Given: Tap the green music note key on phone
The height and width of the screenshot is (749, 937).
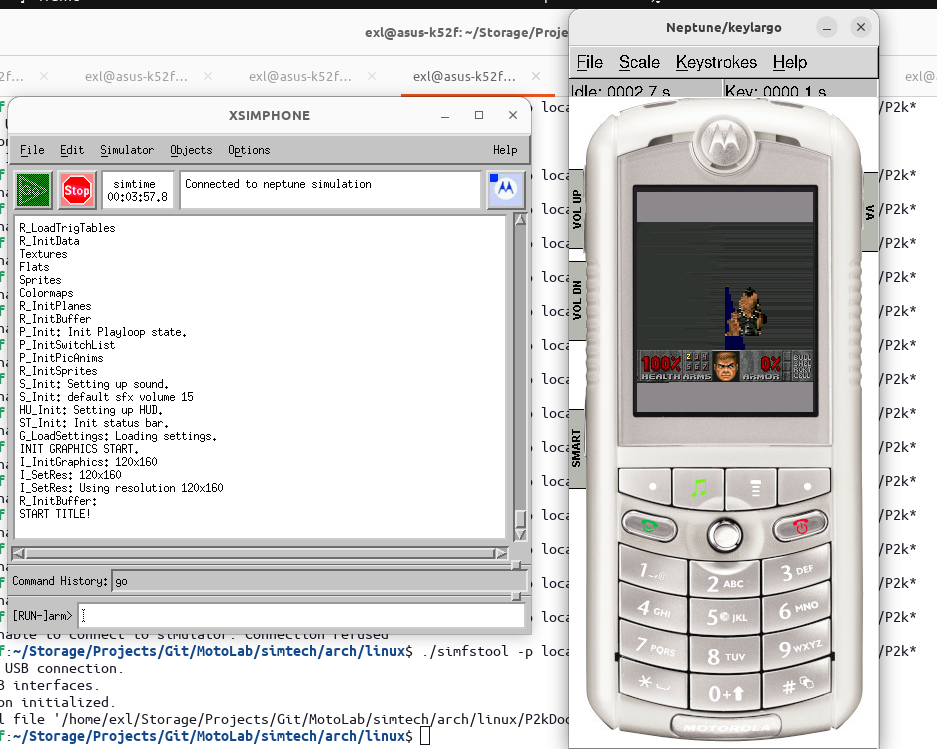Looking at the screenshot, I should point(699,488).
